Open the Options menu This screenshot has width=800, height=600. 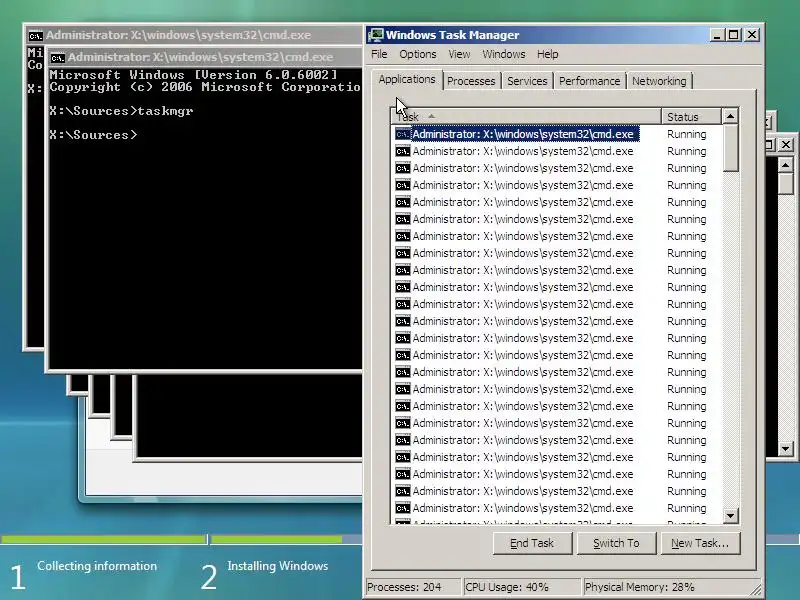(x=417, y=54)
